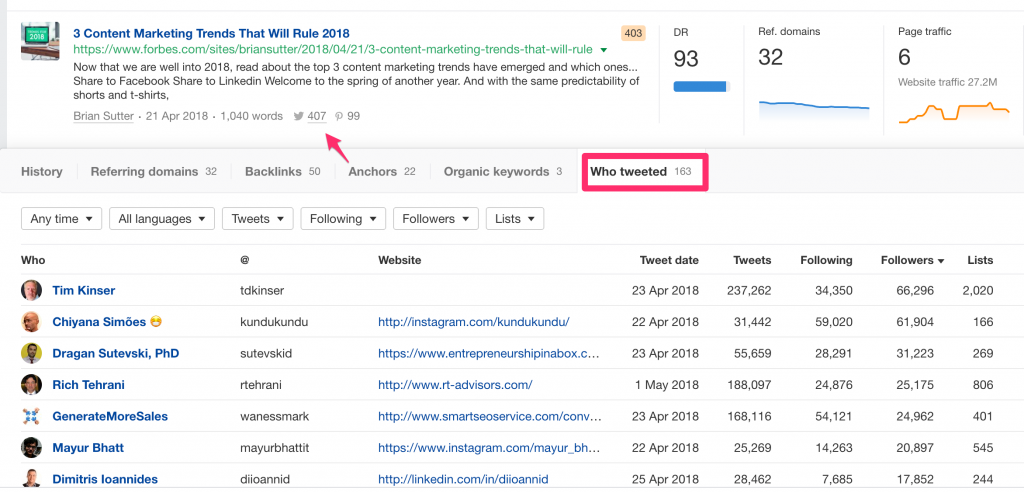Switch to the Organic keywords tab
This screenshot has height=493, width=1024.
pyautogui.click(x=503, y=172)
